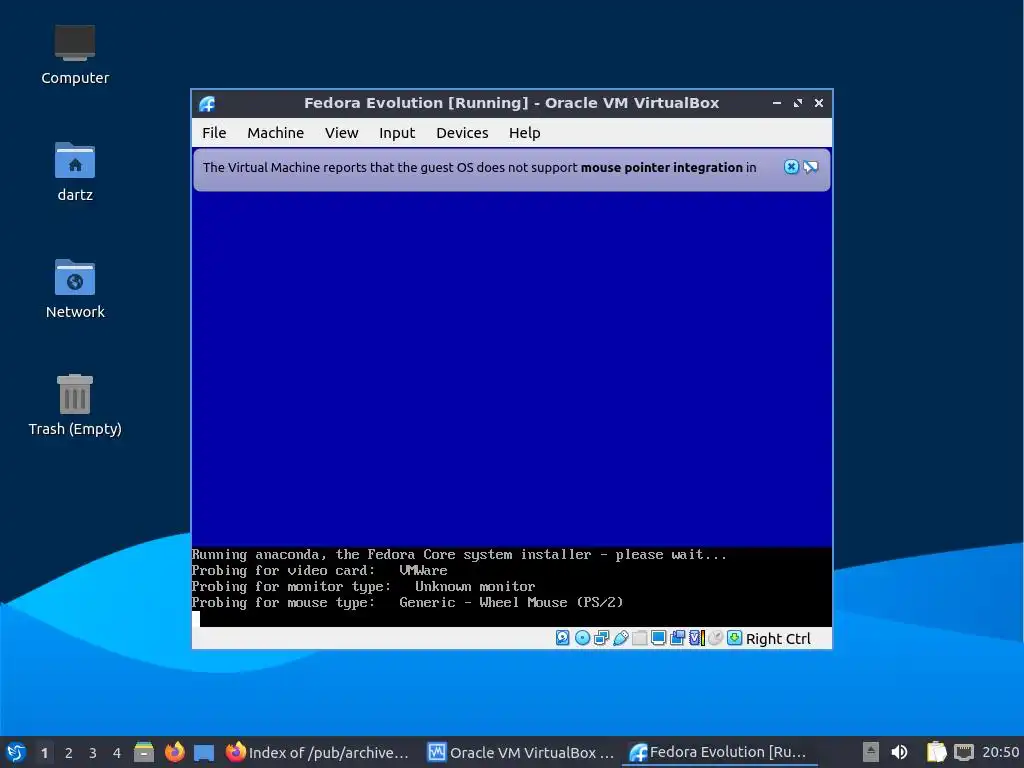1024x768 pixels.
Task: Select the Computer desktop icon
Action: pos(74,55)
